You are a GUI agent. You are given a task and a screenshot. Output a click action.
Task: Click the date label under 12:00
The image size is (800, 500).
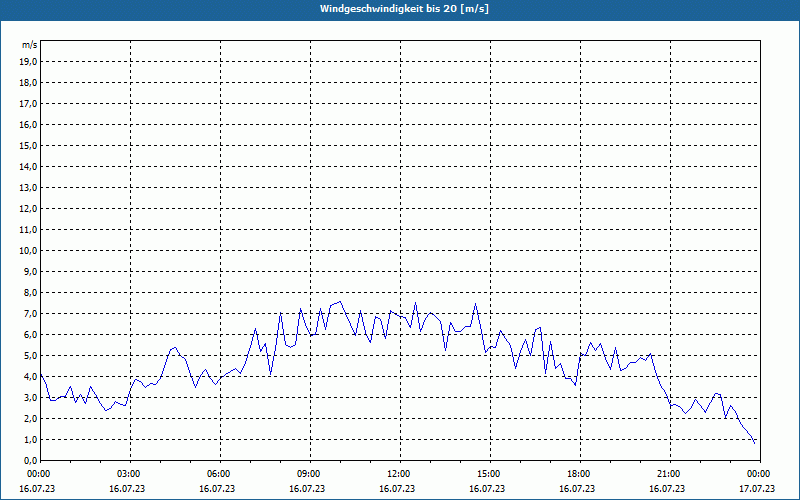tap(397, 488)
